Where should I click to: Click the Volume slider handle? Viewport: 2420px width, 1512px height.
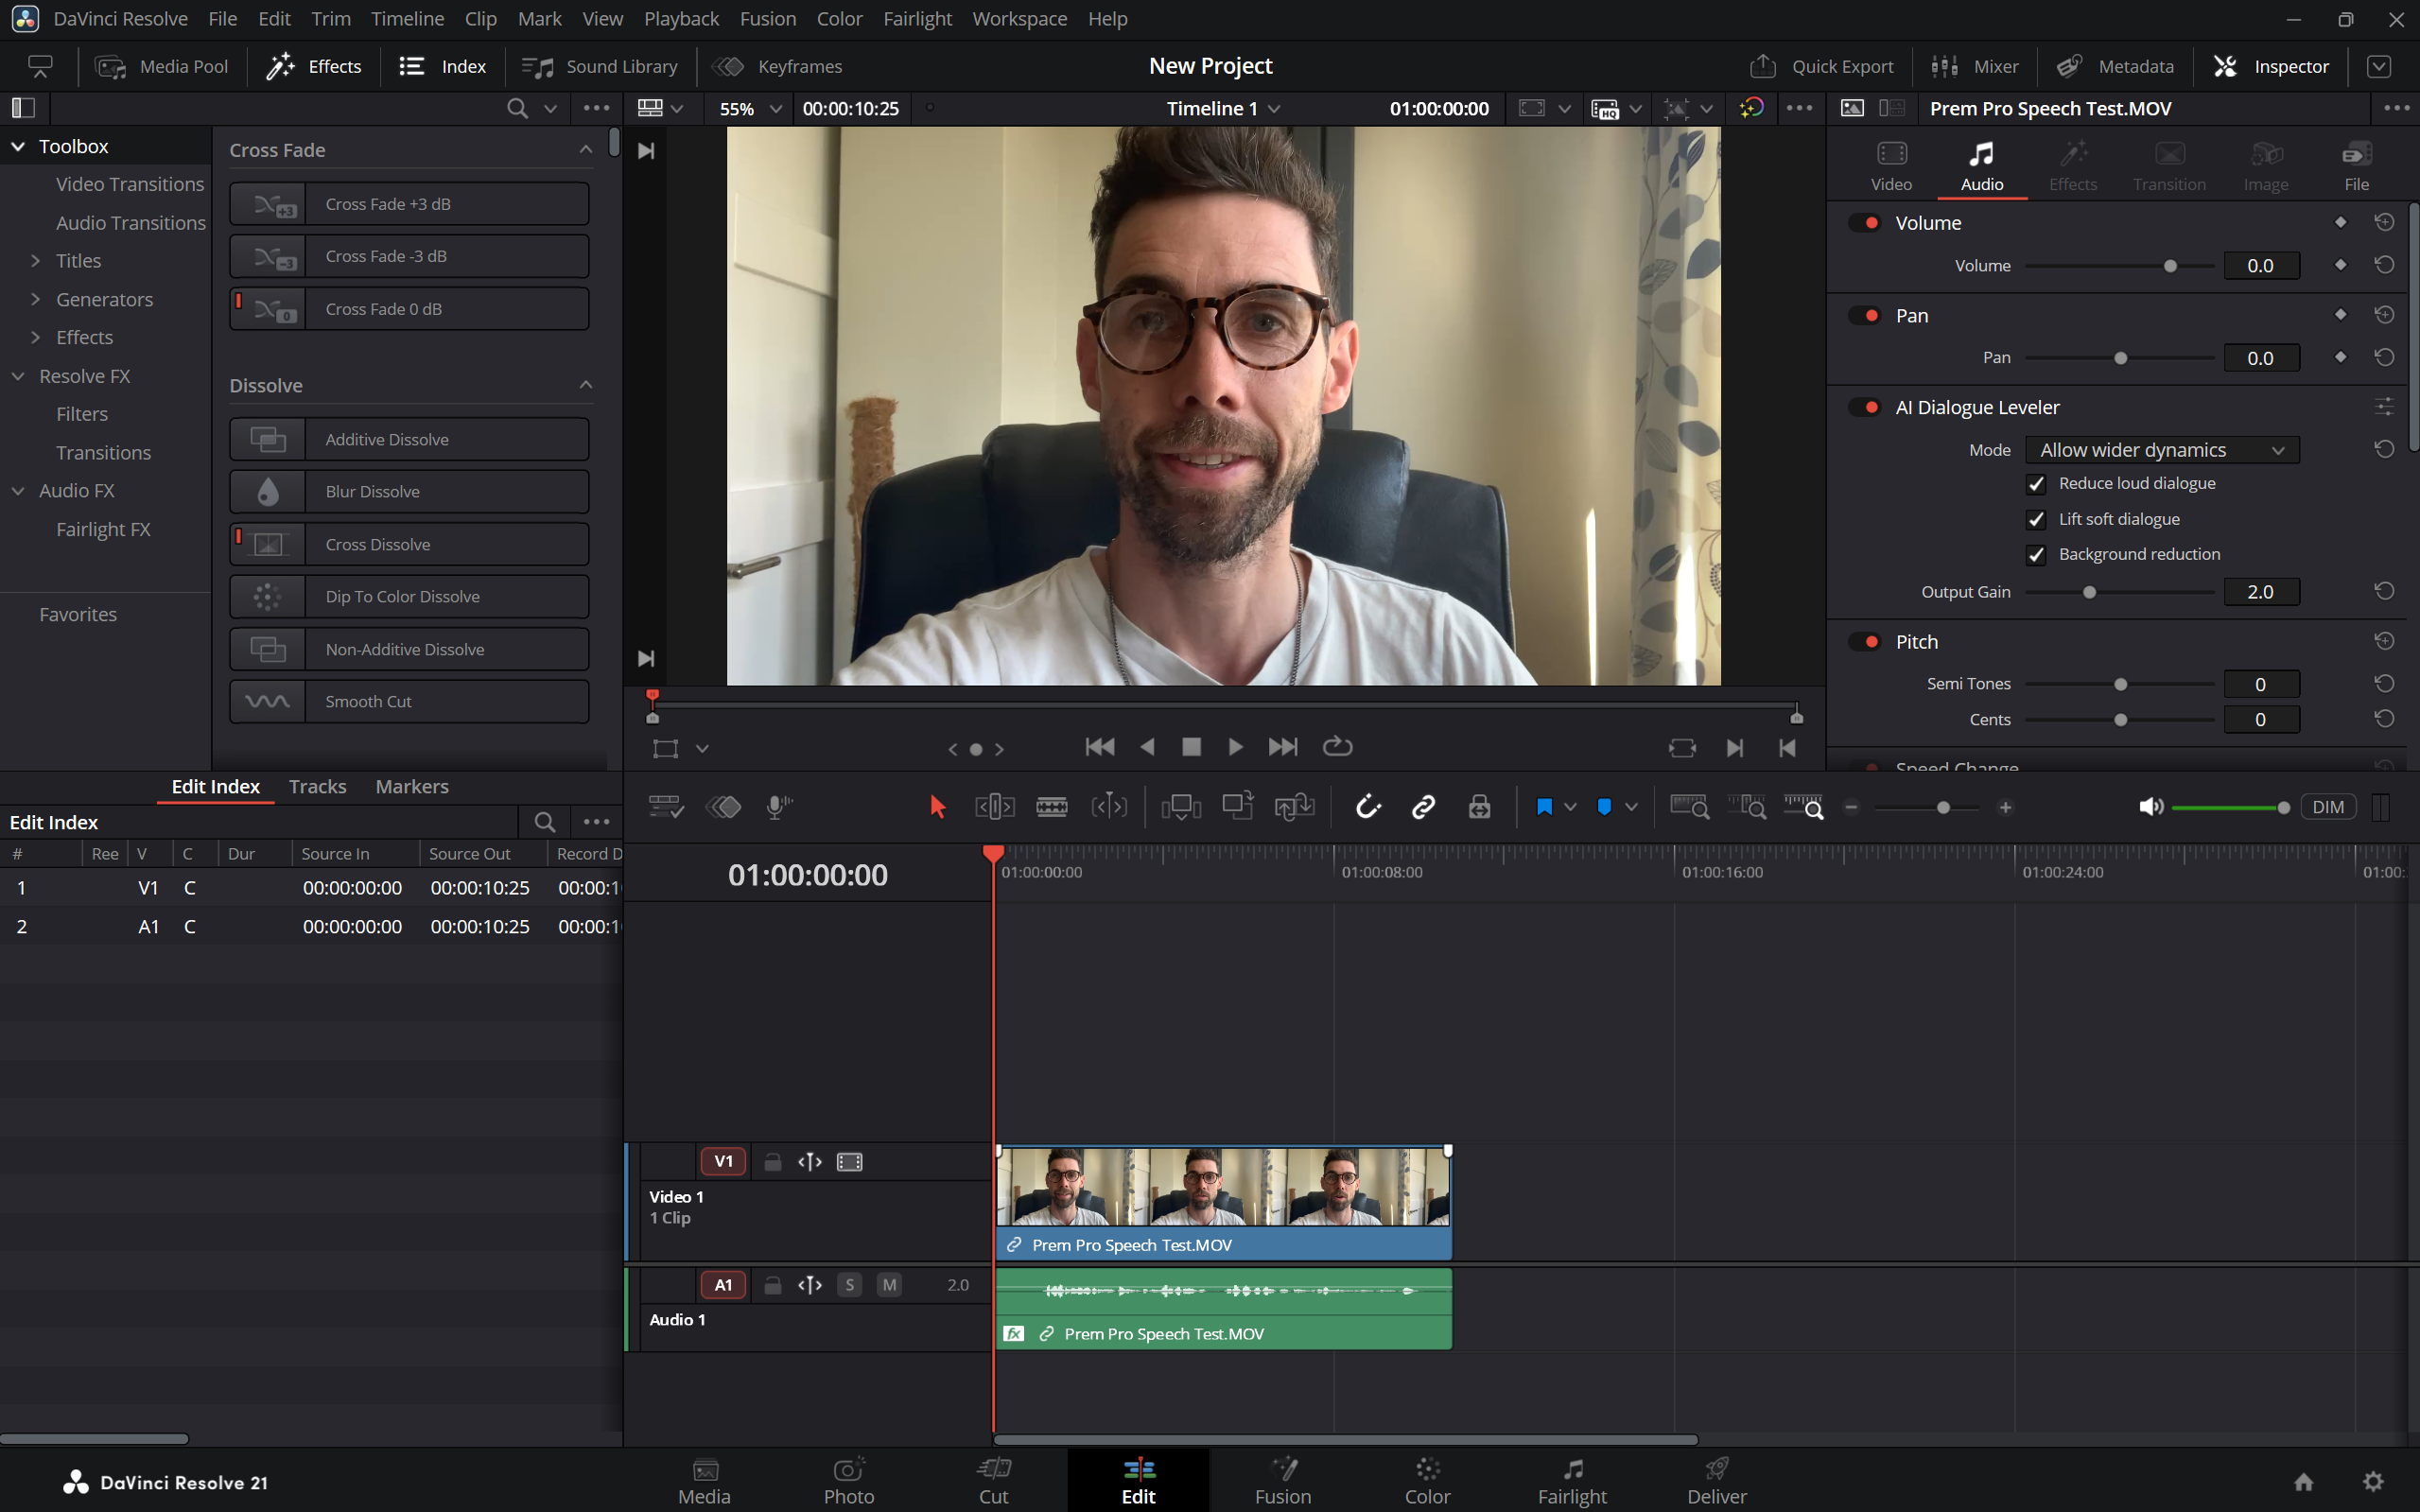[2170, 266]
